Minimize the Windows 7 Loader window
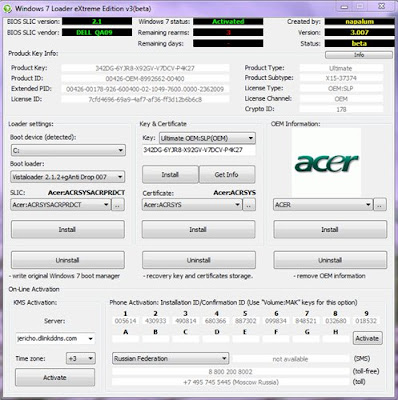Viewport: 398px width, 400px height. coord(345,7)
